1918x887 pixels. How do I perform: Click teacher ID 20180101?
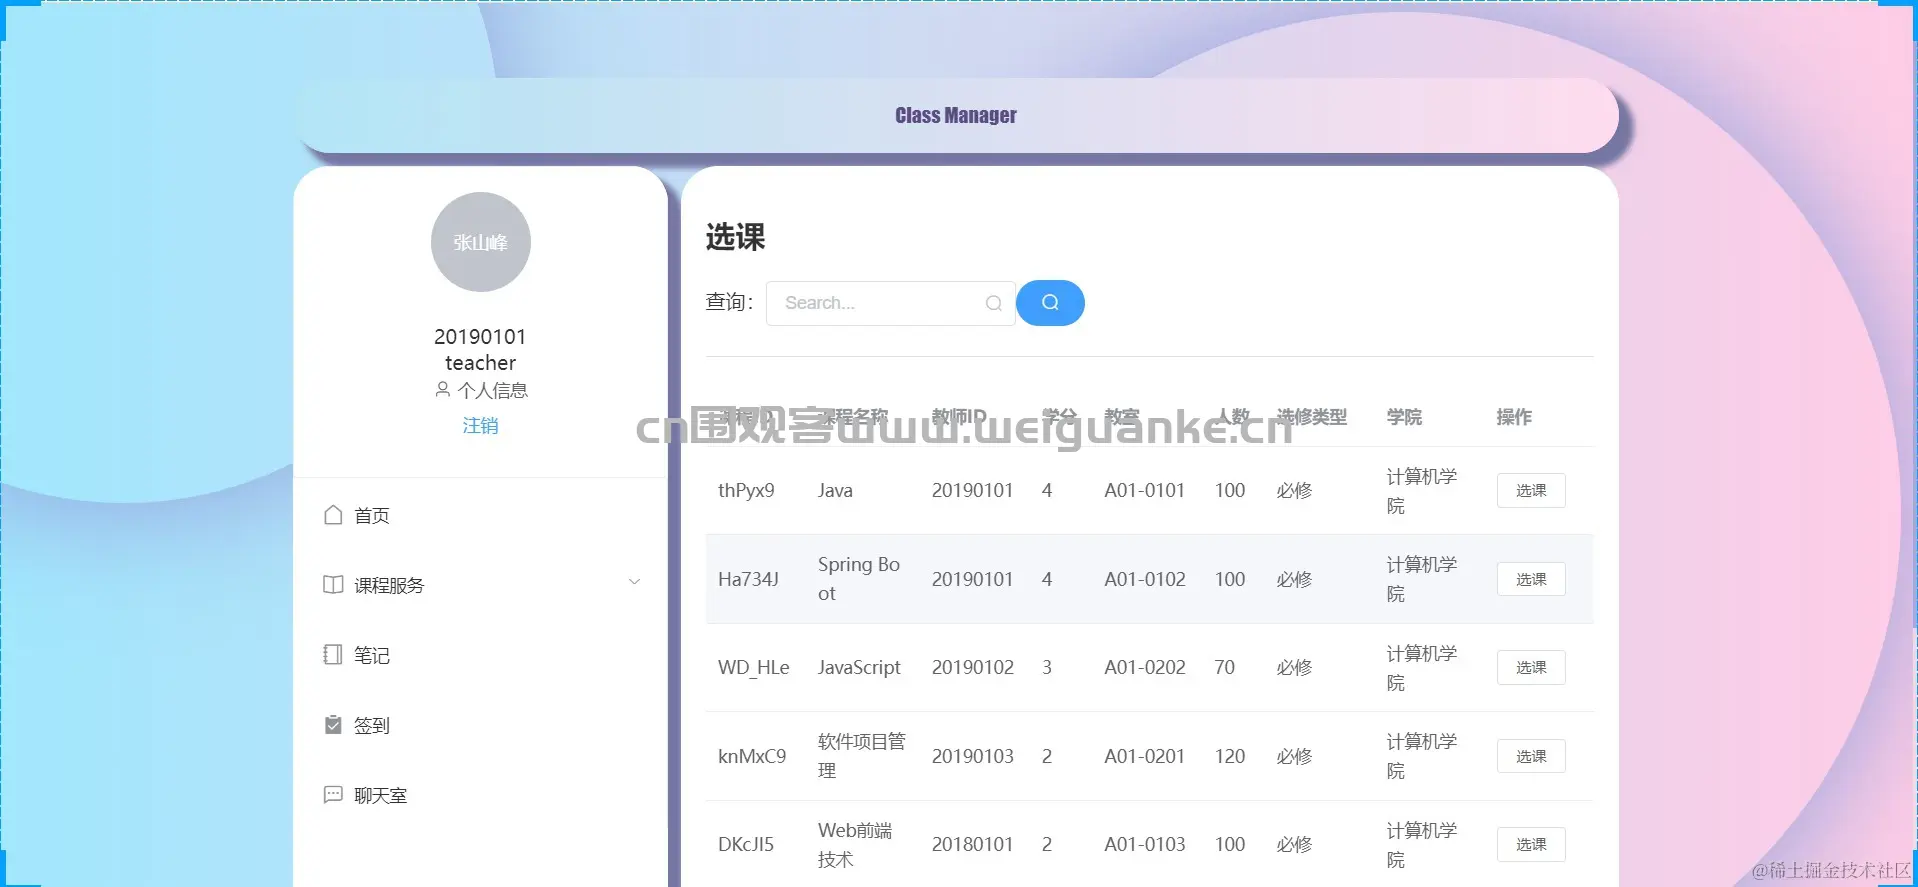[973, 845]
